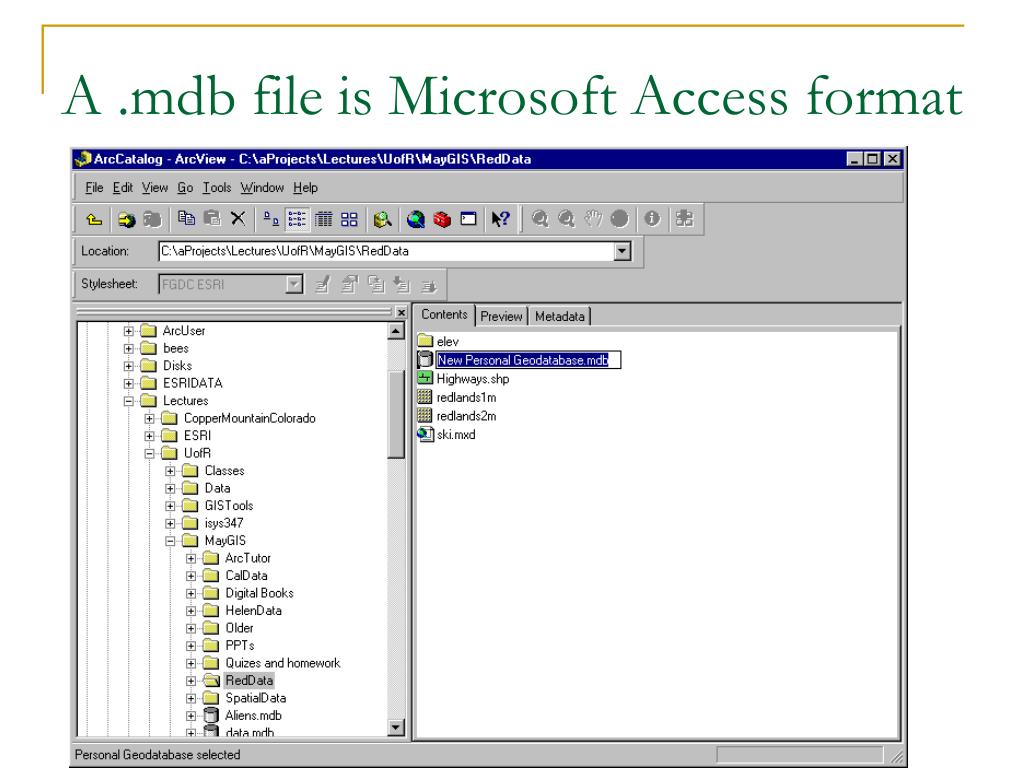Click the Export Metadata icon
The image size is (1024, 768).
click(429, 285)
